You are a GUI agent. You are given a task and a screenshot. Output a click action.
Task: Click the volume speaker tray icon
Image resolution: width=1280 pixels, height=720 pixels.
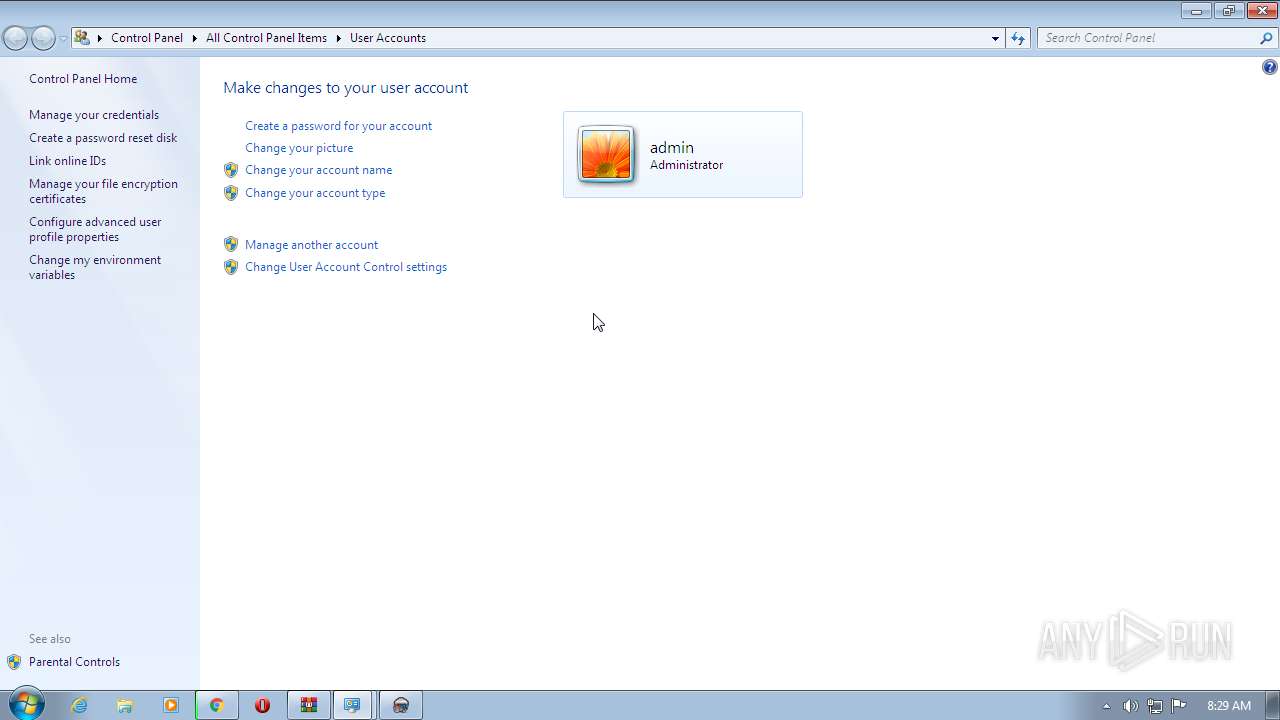1130,706
